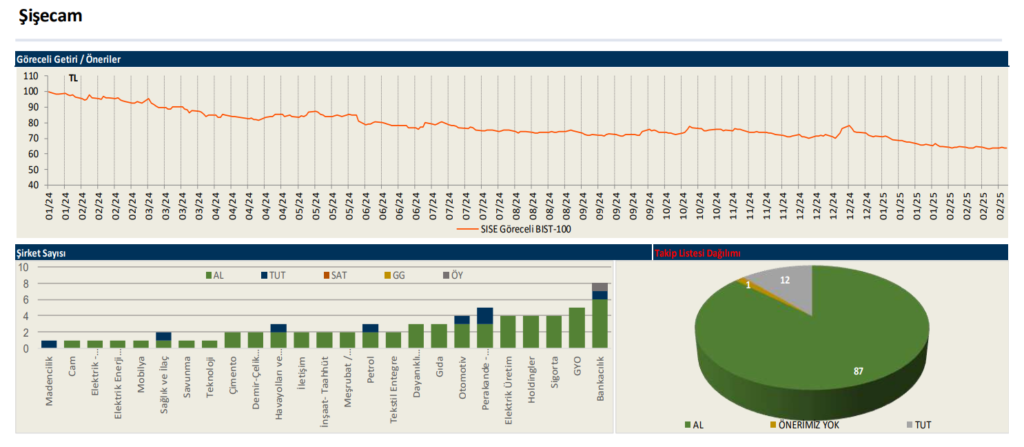This screenshot has width=1024, height=447.
Task: Click the Takip Listesi Dağılımı header
Action: pyautogui.click(x=697, y=253)
